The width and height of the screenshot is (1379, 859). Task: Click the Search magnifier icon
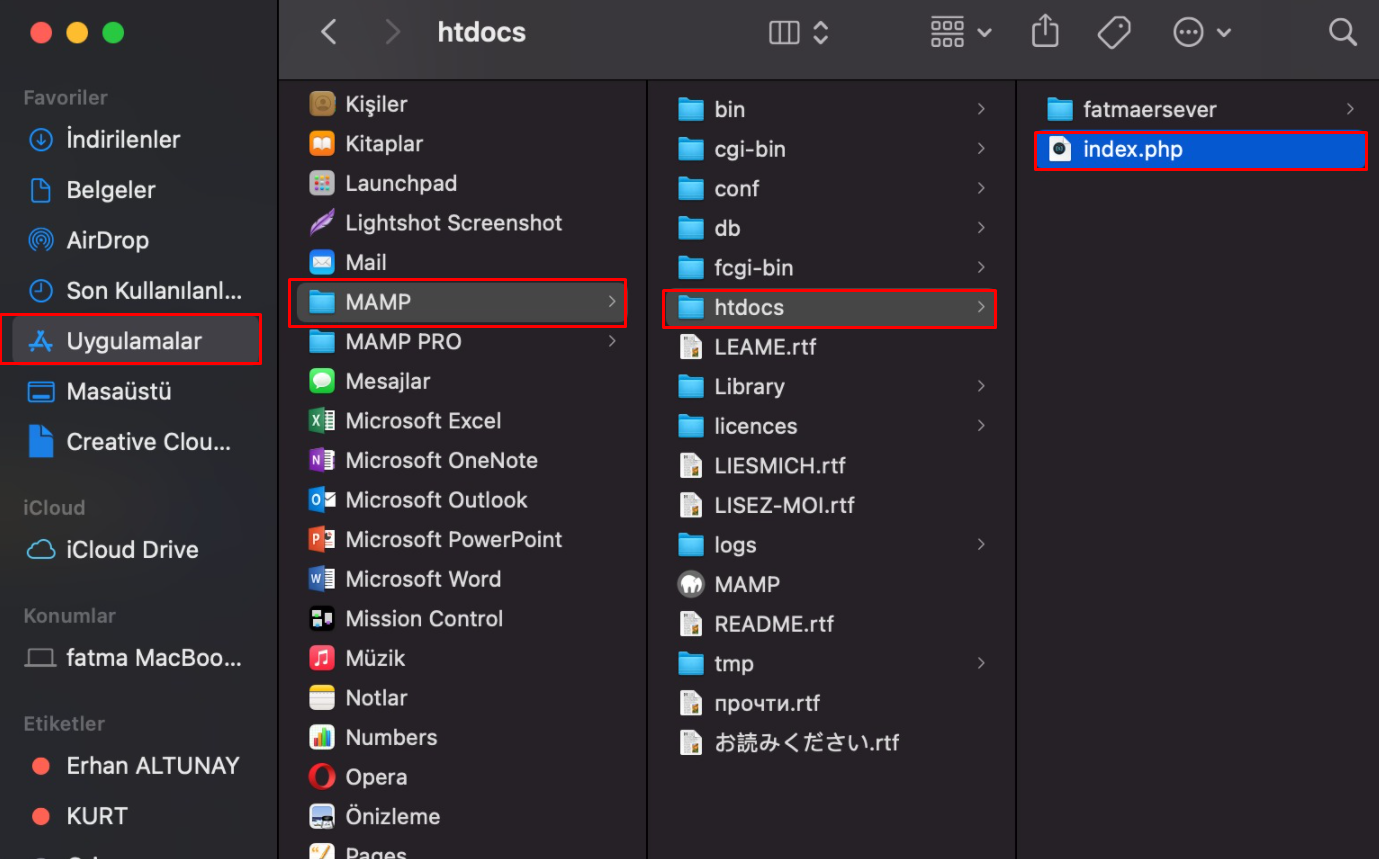pyautogui.click(x=1342, y=32)
